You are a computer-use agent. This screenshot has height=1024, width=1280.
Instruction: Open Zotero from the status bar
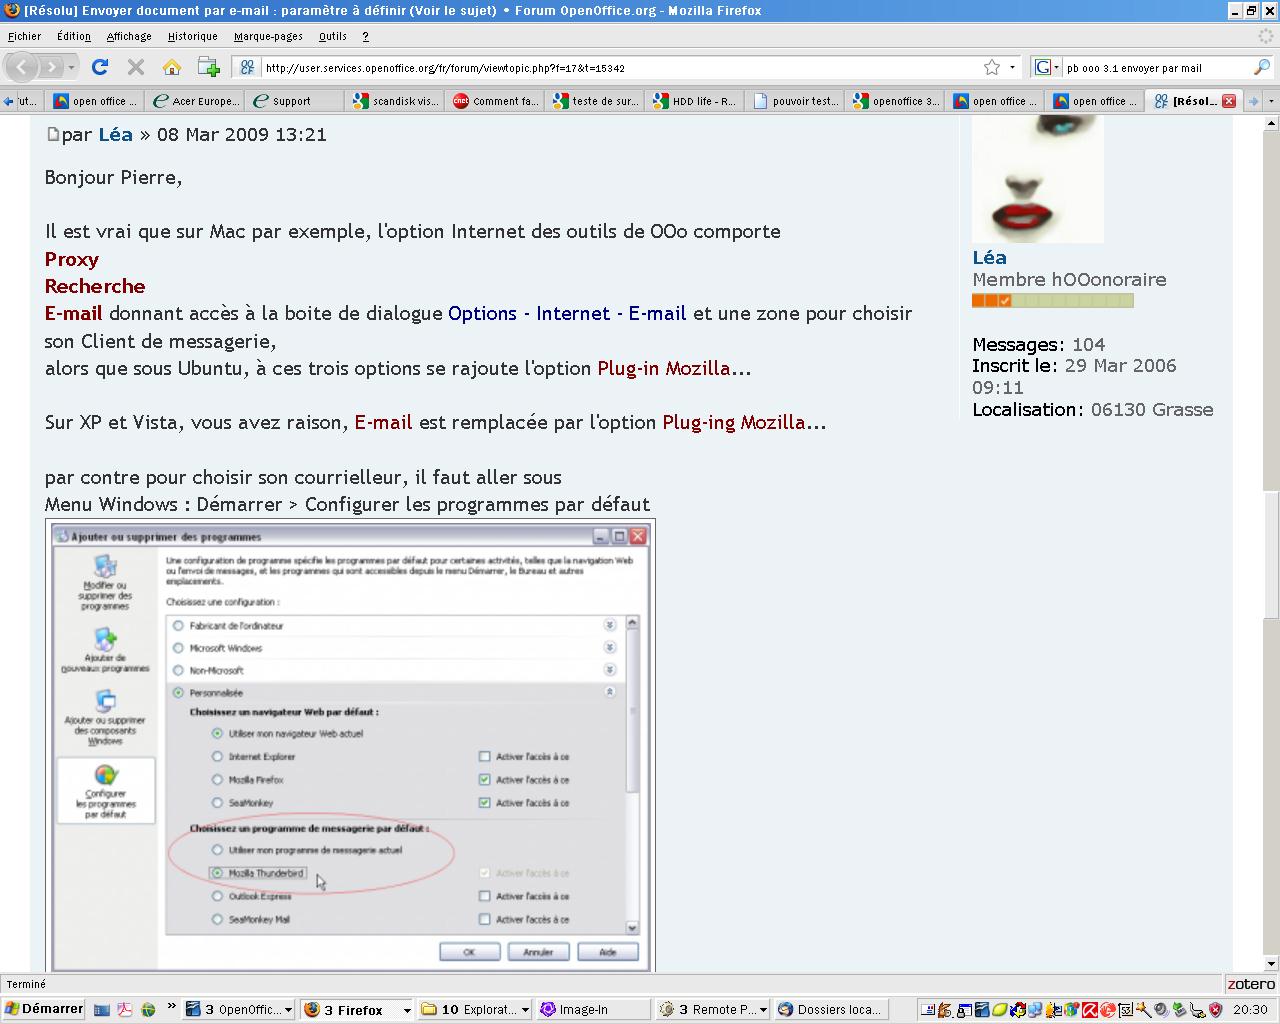click(1251, 984)
